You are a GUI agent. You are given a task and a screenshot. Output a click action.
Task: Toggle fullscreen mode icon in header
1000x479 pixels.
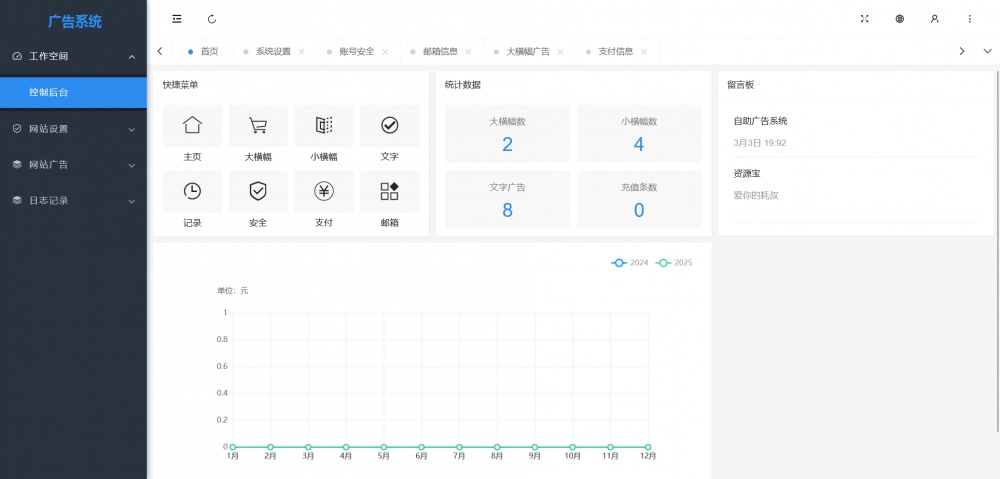865,19
